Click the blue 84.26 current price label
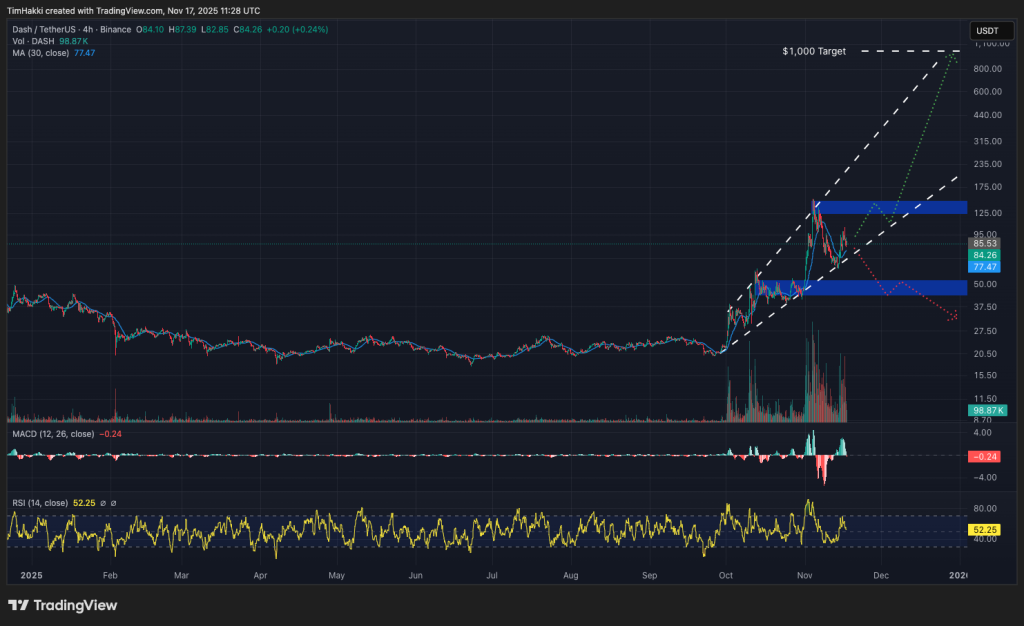This screenshot has width=1024, height=626. tap(984, 255)
